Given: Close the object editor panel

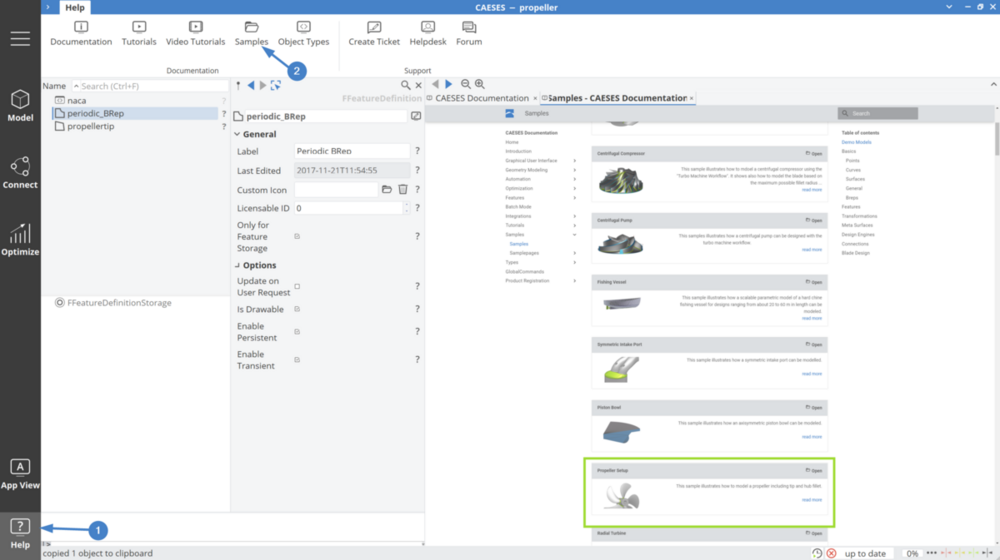Looking at the screenshot, I should (x=419, y=85).
